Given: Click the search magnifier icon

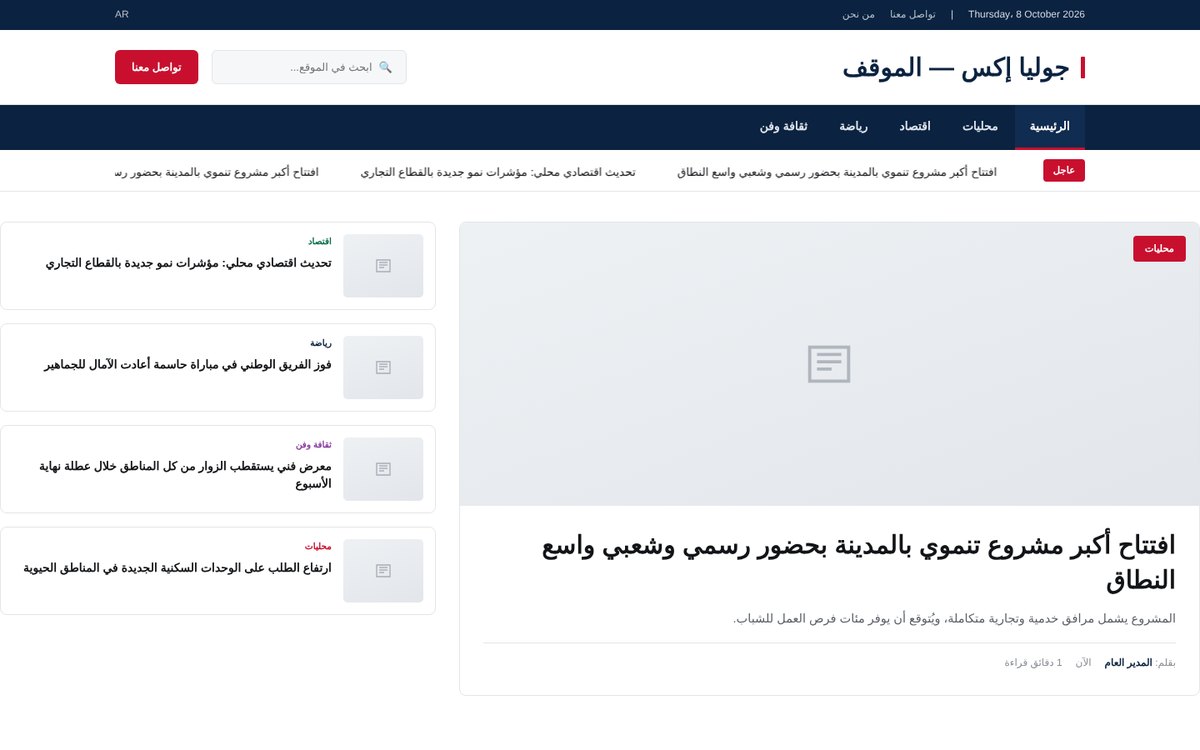Looking at the screenshot, I should [385, 67].
